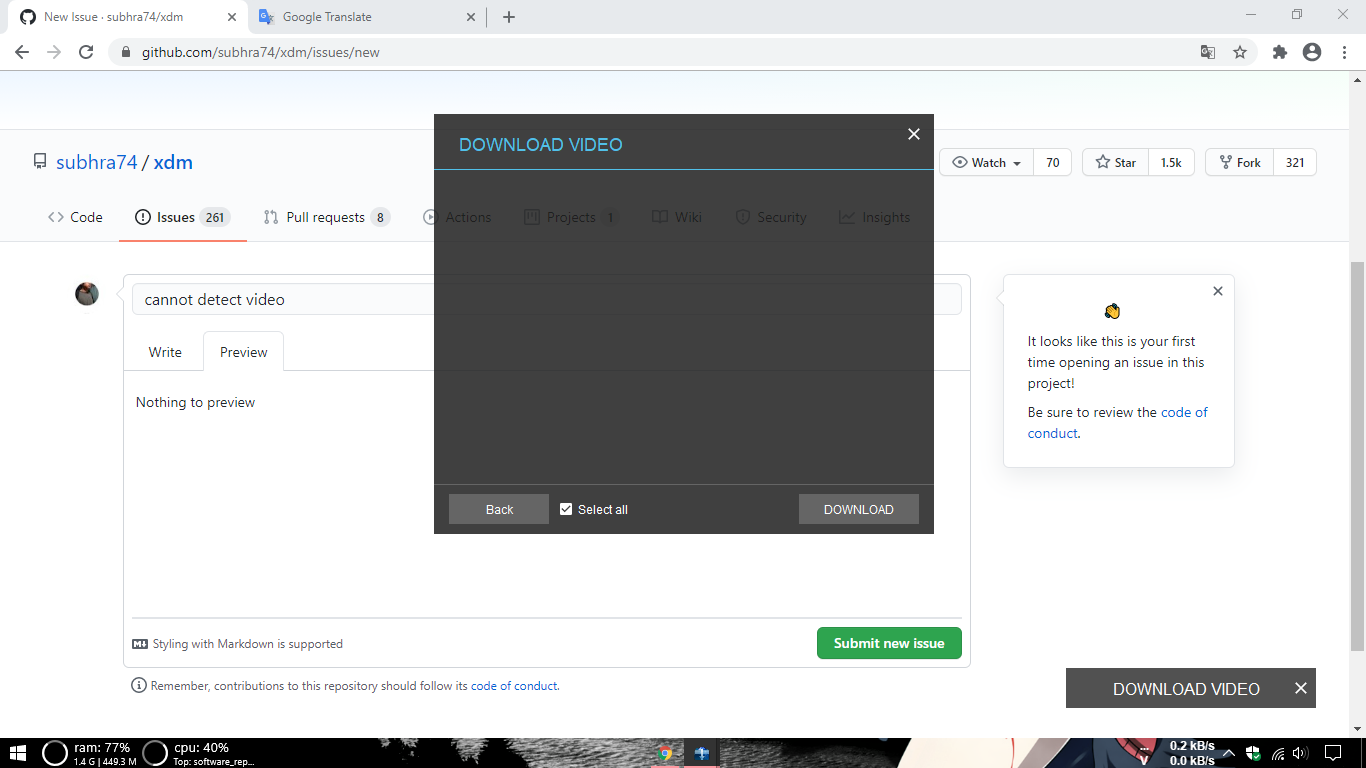1366x768 pixels.
Task: Open the Extensions puzzle icon
Action: click(1279, 52)
